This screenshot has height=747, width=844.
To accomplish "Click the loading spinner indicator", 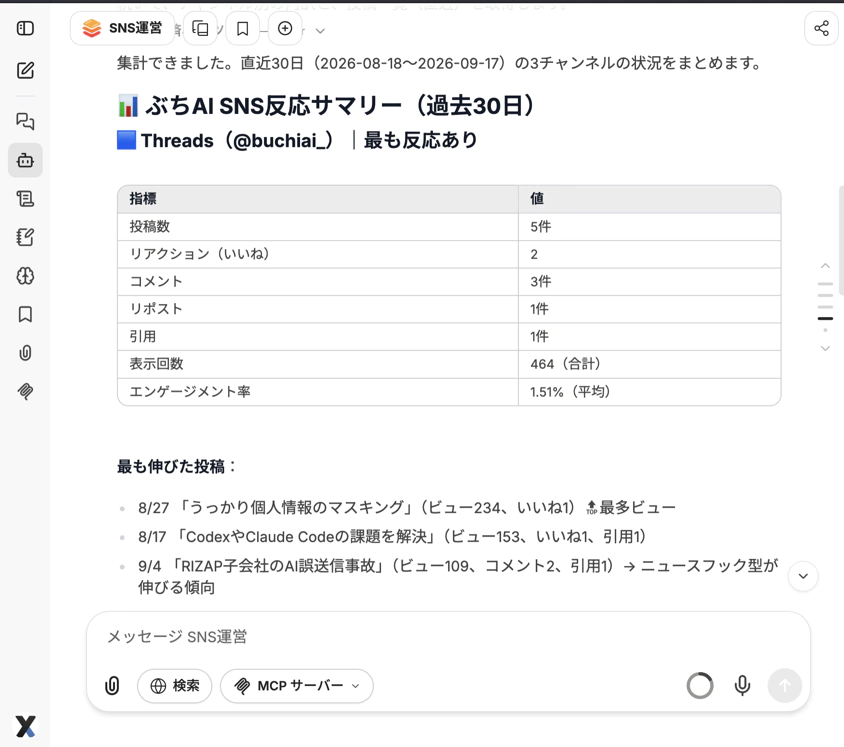I will (700, 686).
